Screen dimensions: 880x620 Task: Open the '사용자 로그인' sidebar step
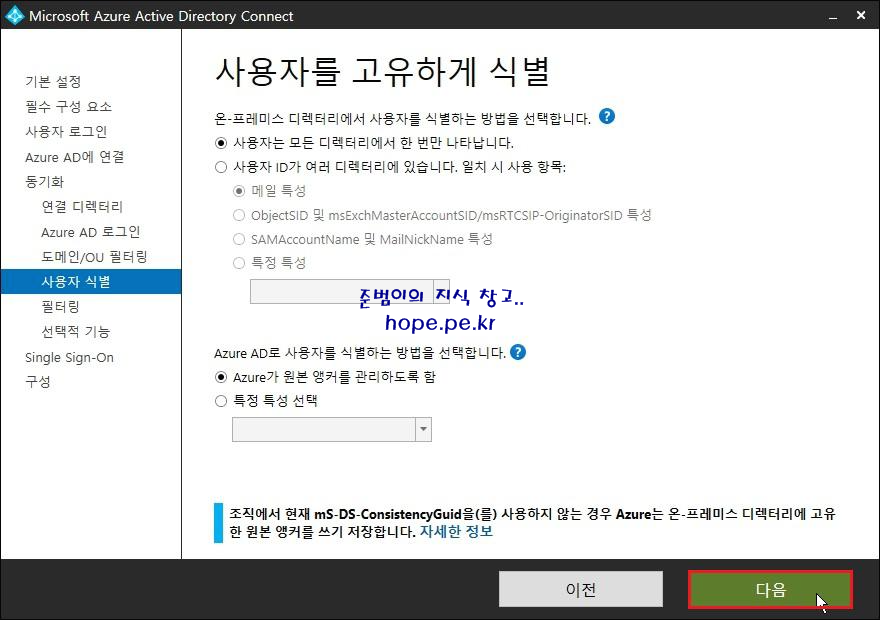click(x=66, y=132)
